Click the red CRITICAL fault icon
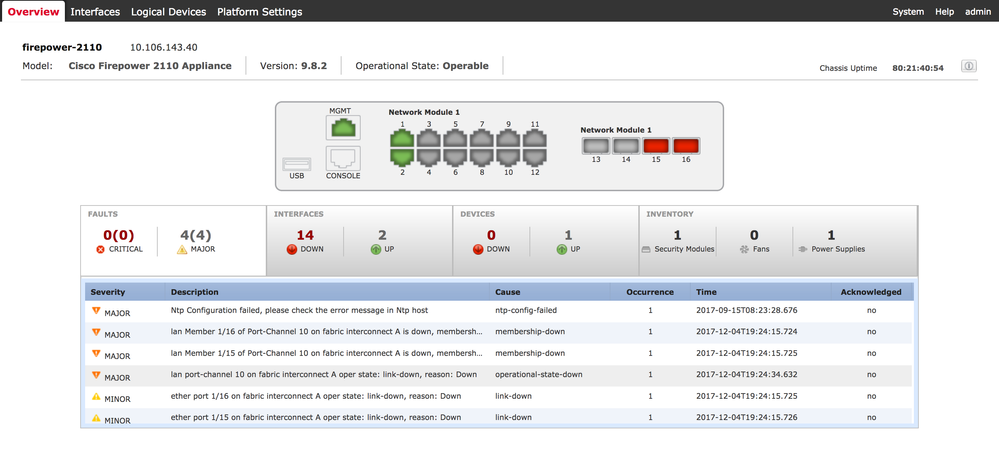999x471 pixels. click(x=100, y=250)
